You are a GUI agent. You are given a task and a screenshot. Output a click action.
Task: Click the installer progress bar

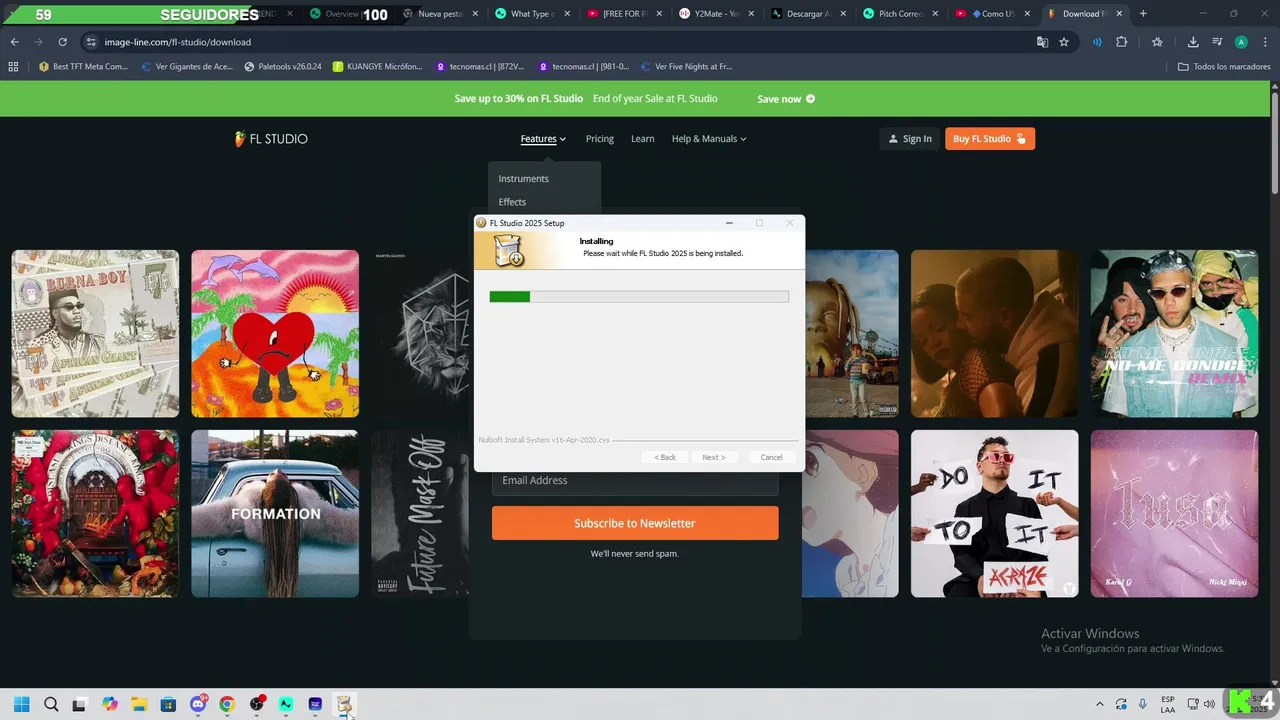coord(639,296)
